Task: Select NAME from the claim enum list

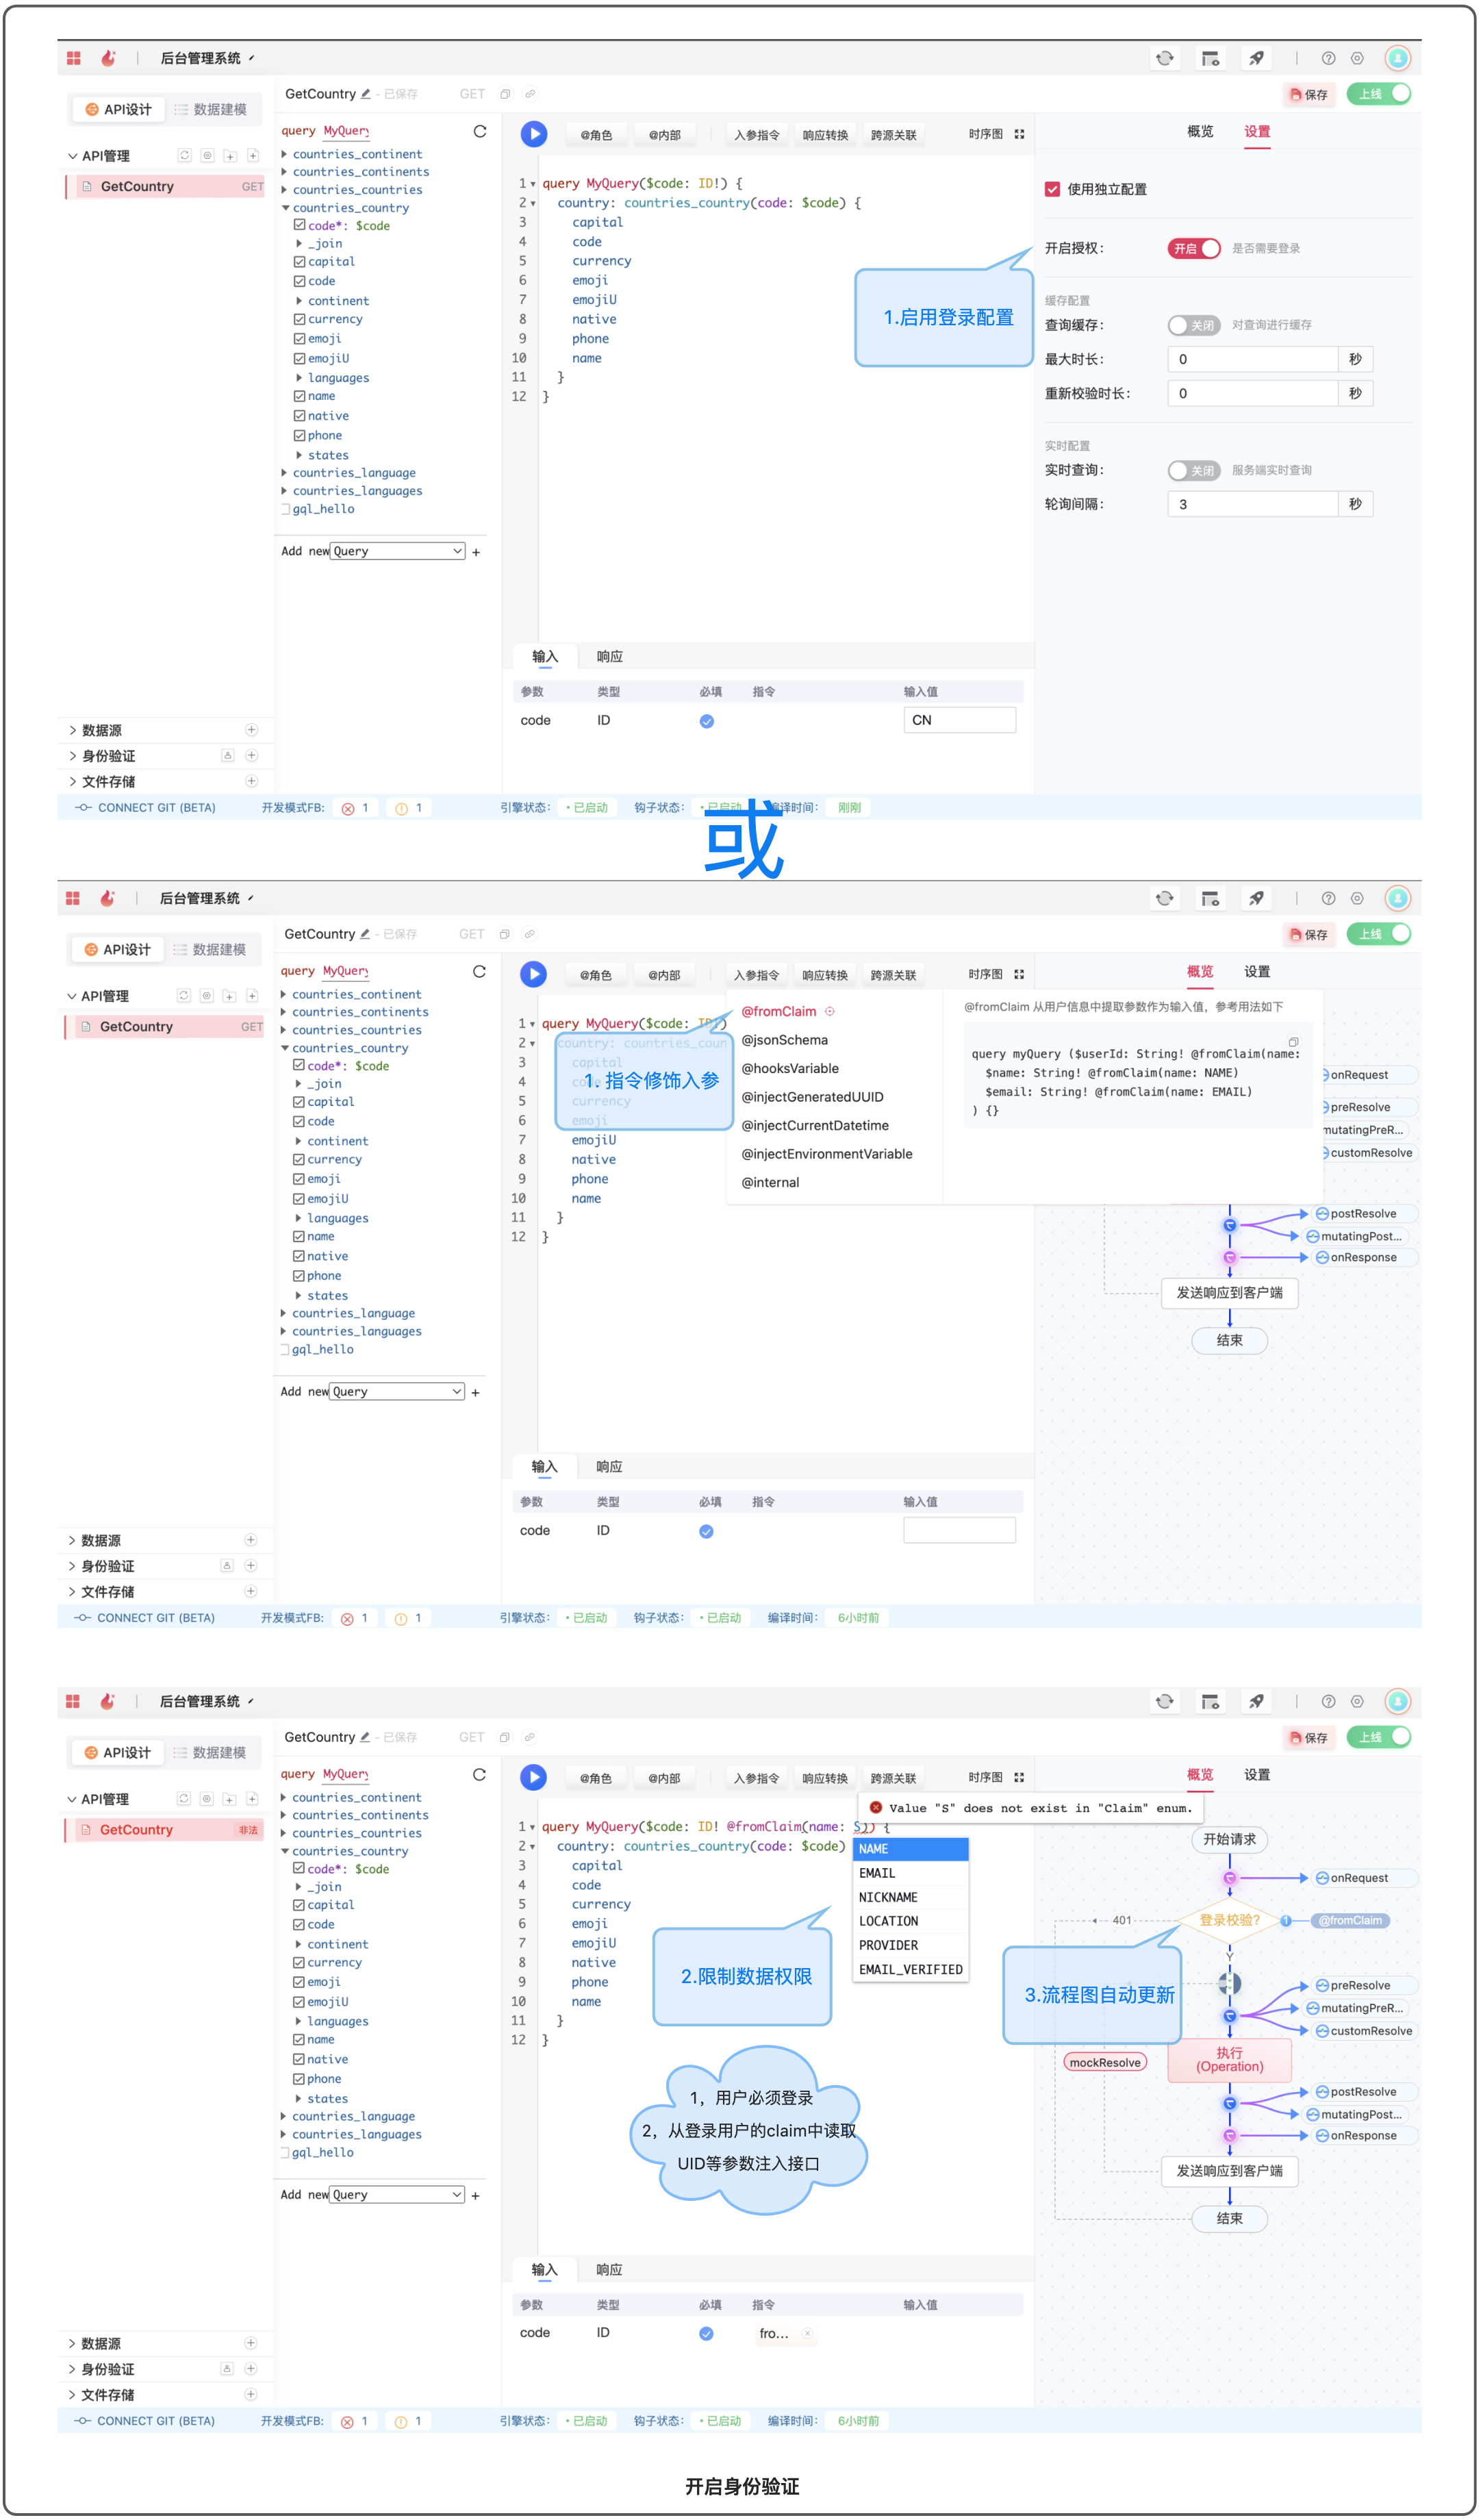Action: click(x=909, y=1849)
